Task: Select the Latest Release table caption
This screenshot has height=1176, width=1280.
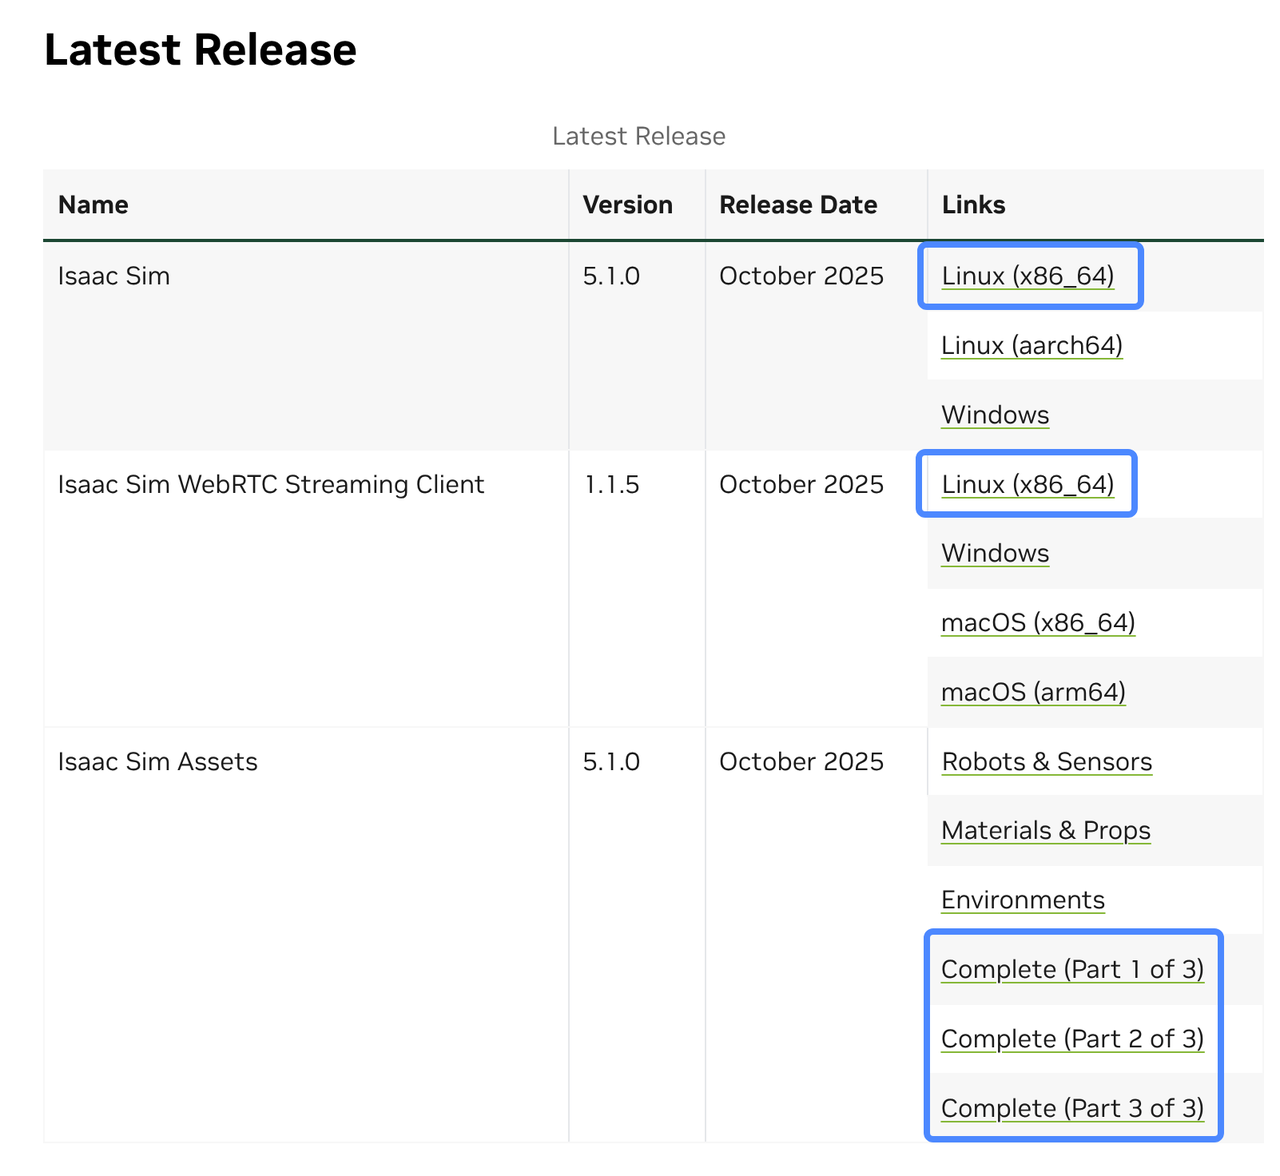Action: 639,136
